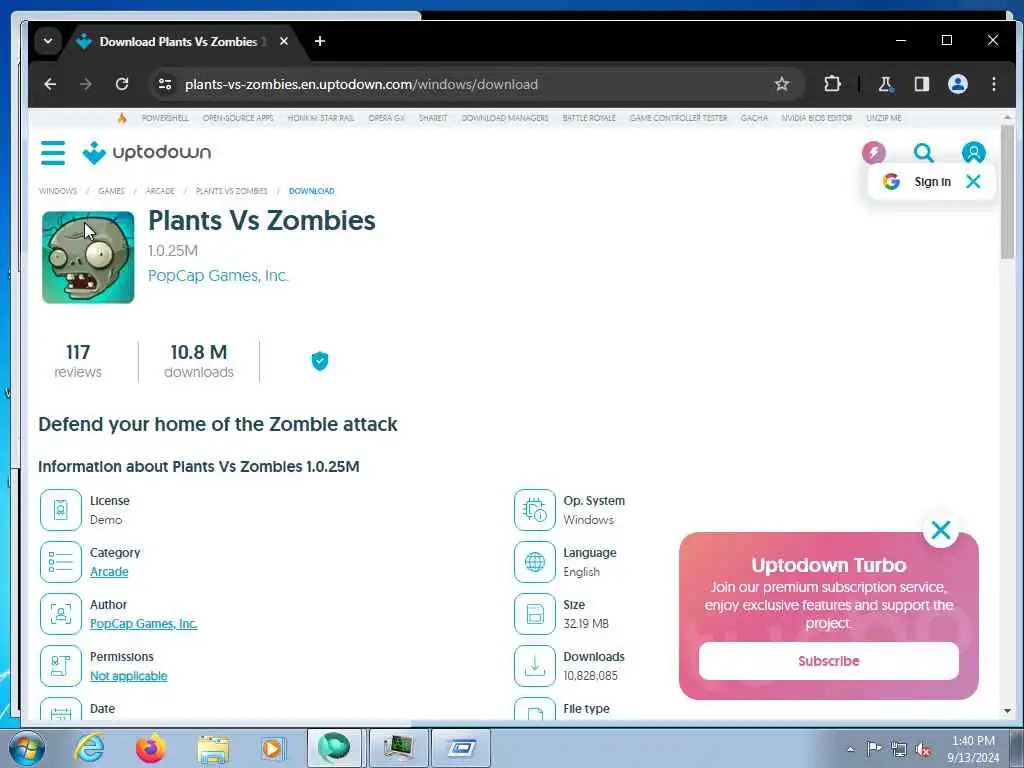Open the Uptodown user account icon
This screenshot has height=768, width=1024.
coord(973,153)
